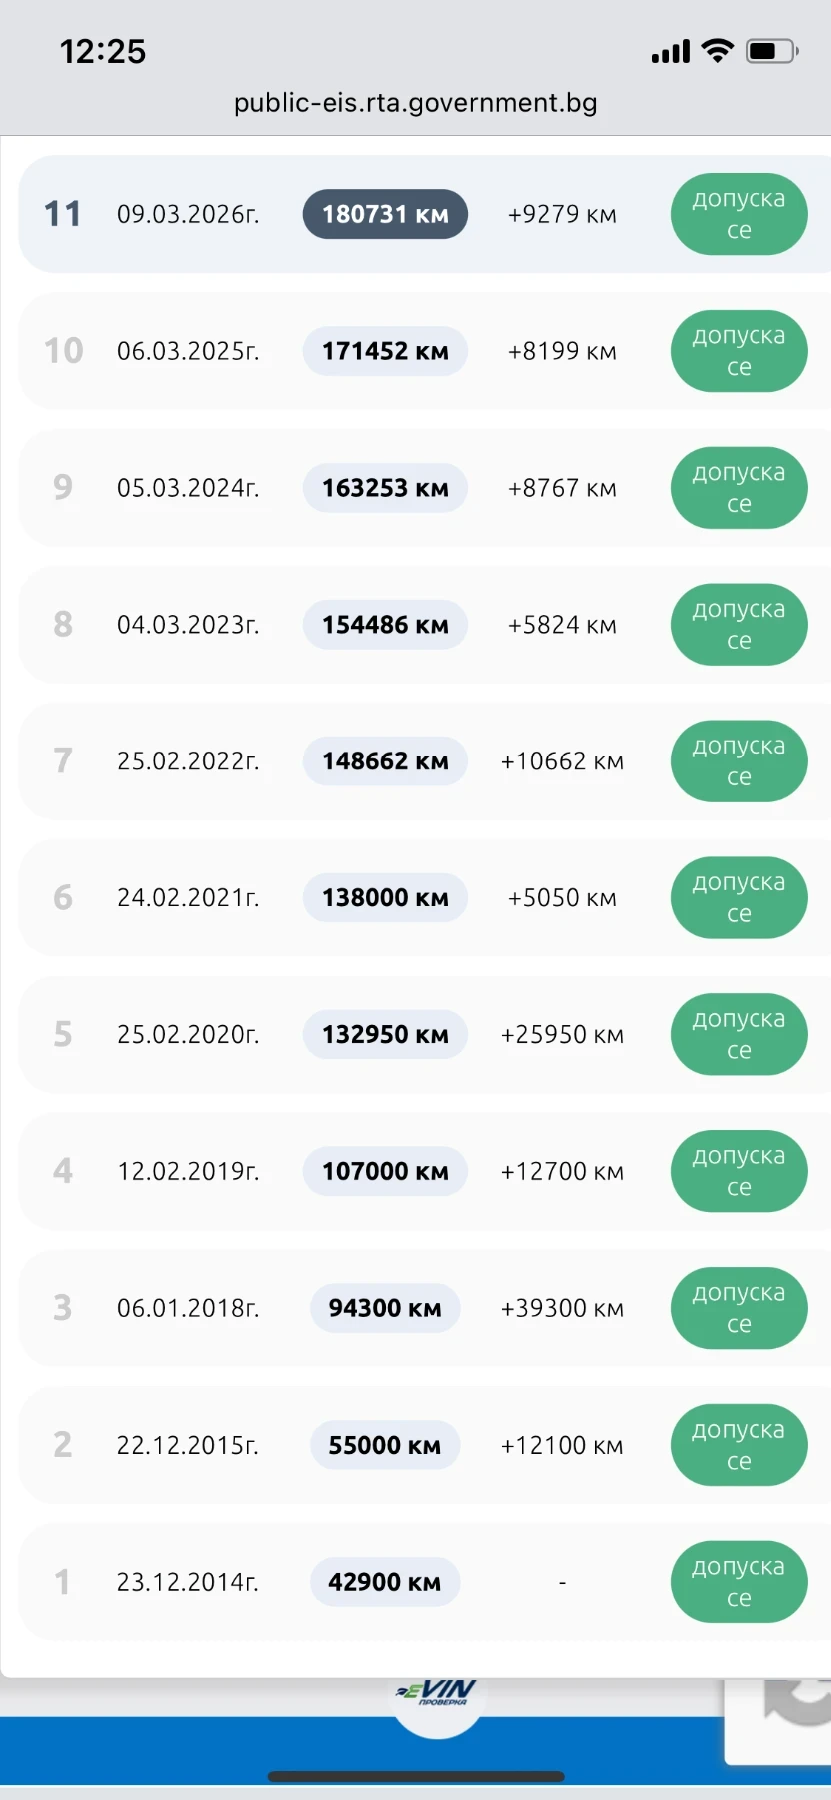Tap the public-eis.rta.government.bg address bar
The width and height of the screenshot is (831, 1800).
click(415, 103)
